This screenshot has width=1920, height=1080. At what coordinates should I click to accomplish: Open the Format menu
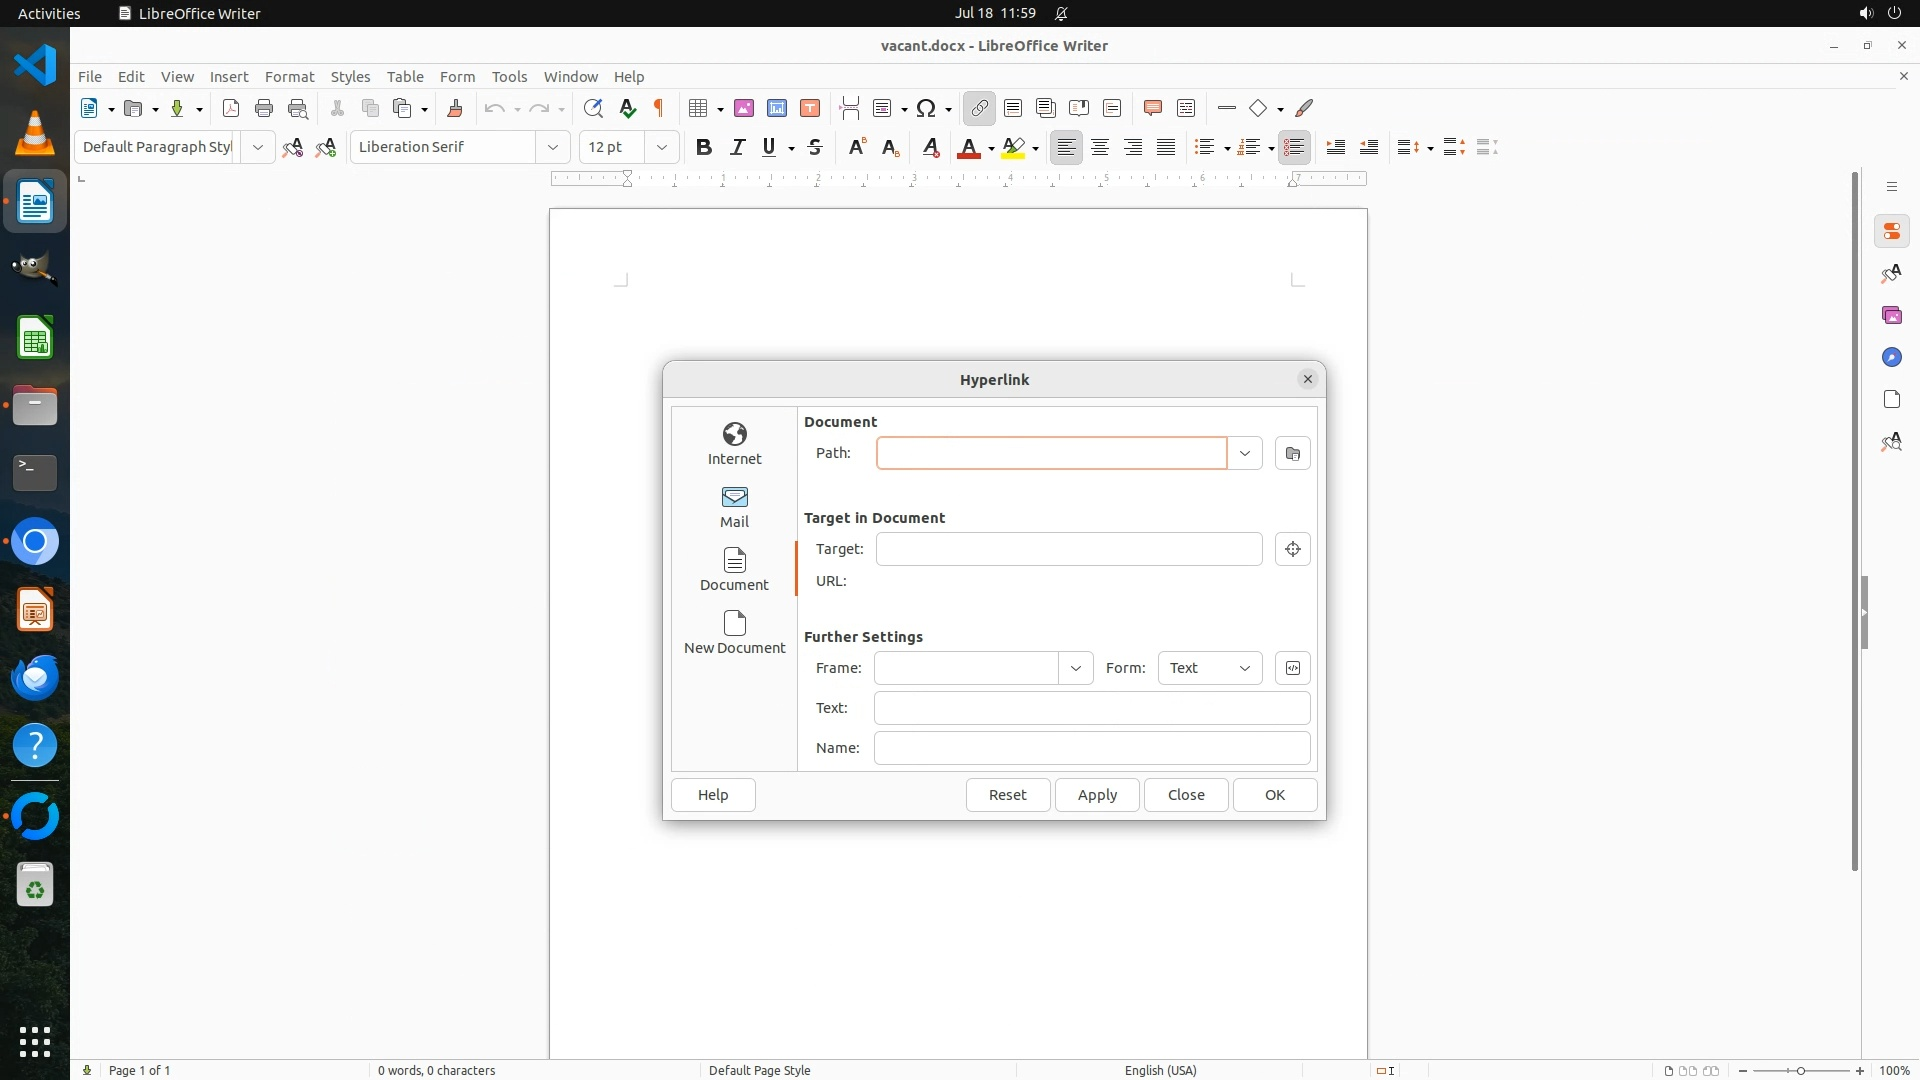click(289, 76)
